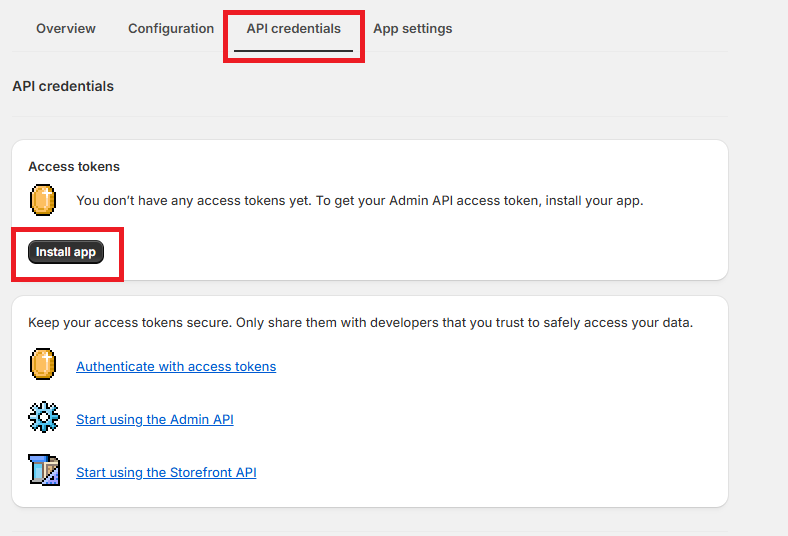Click the gear icon beside Admin API link

43,418
